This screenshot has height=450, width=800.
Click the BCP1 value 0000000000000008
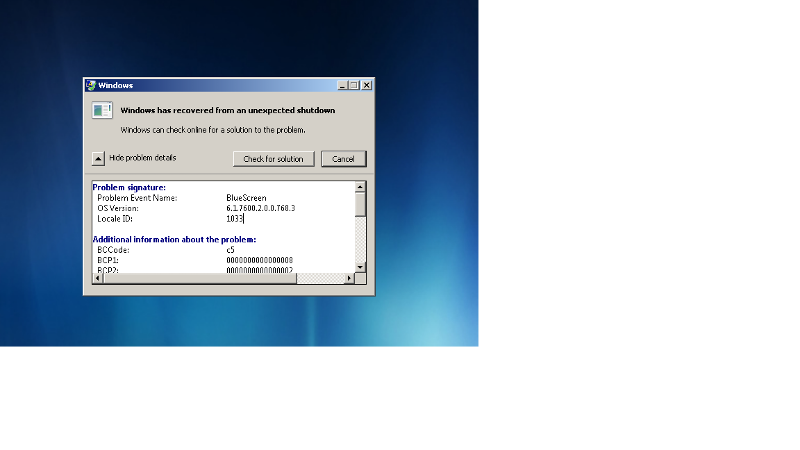pos(260,260)
